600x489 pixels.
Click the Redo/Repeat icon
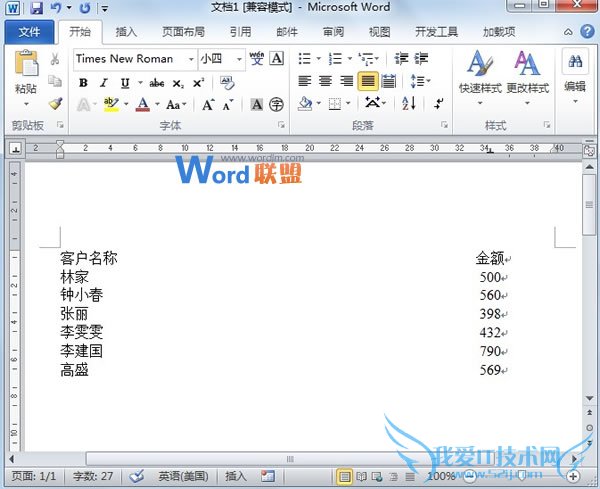pyautogui.click(x=85, y=8)
